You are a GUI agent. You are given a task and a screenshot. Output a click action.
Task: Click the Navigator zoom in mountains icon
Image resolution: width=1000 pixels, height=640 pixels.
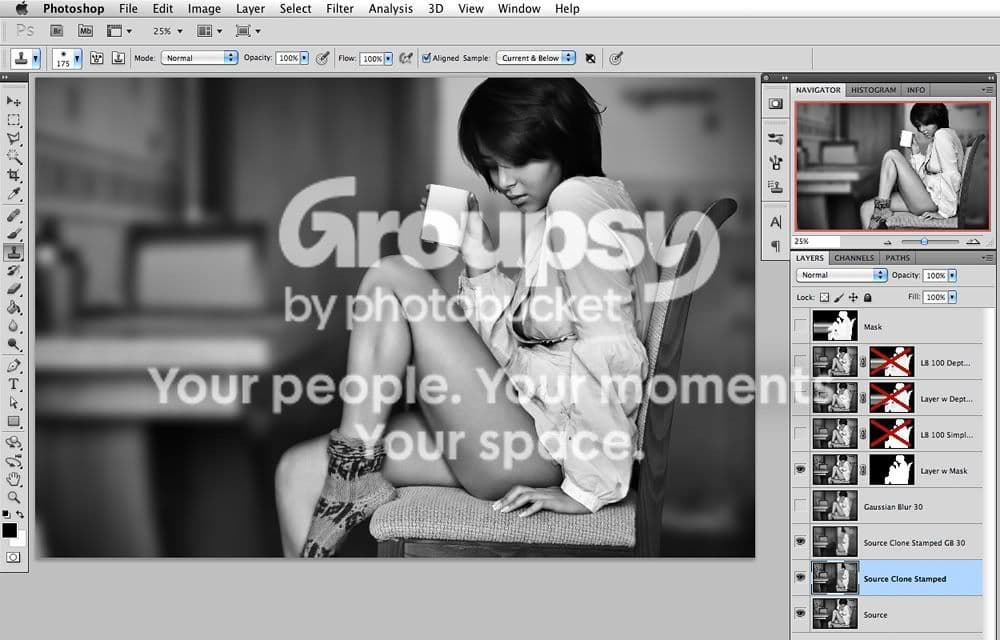point(973,242)
